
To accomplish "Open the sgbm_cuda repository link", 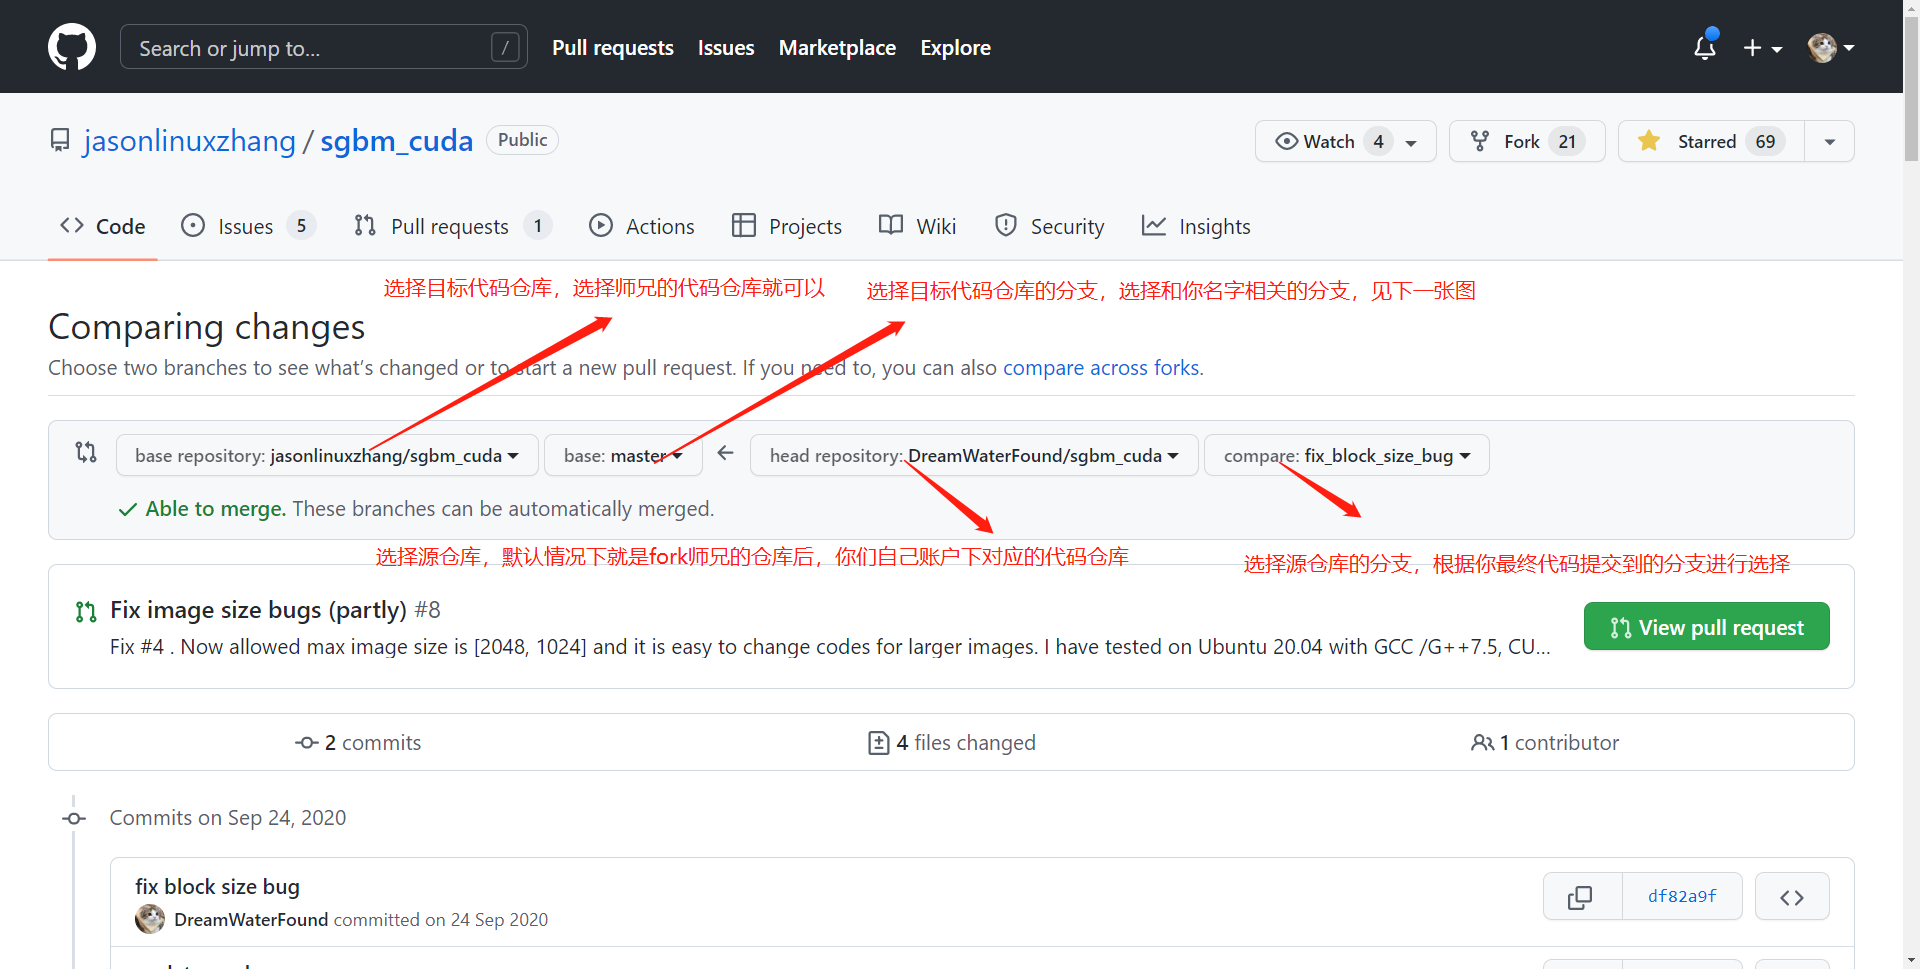I will click(396, 141).
